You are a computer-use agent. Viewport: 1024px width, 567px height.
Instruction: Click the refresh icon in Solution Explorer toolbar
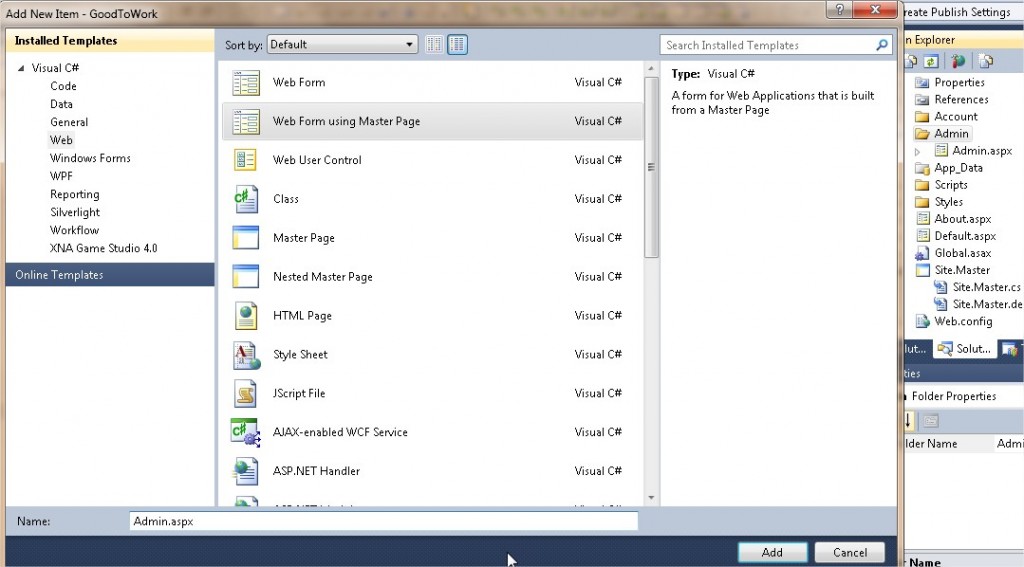(931, 61)
